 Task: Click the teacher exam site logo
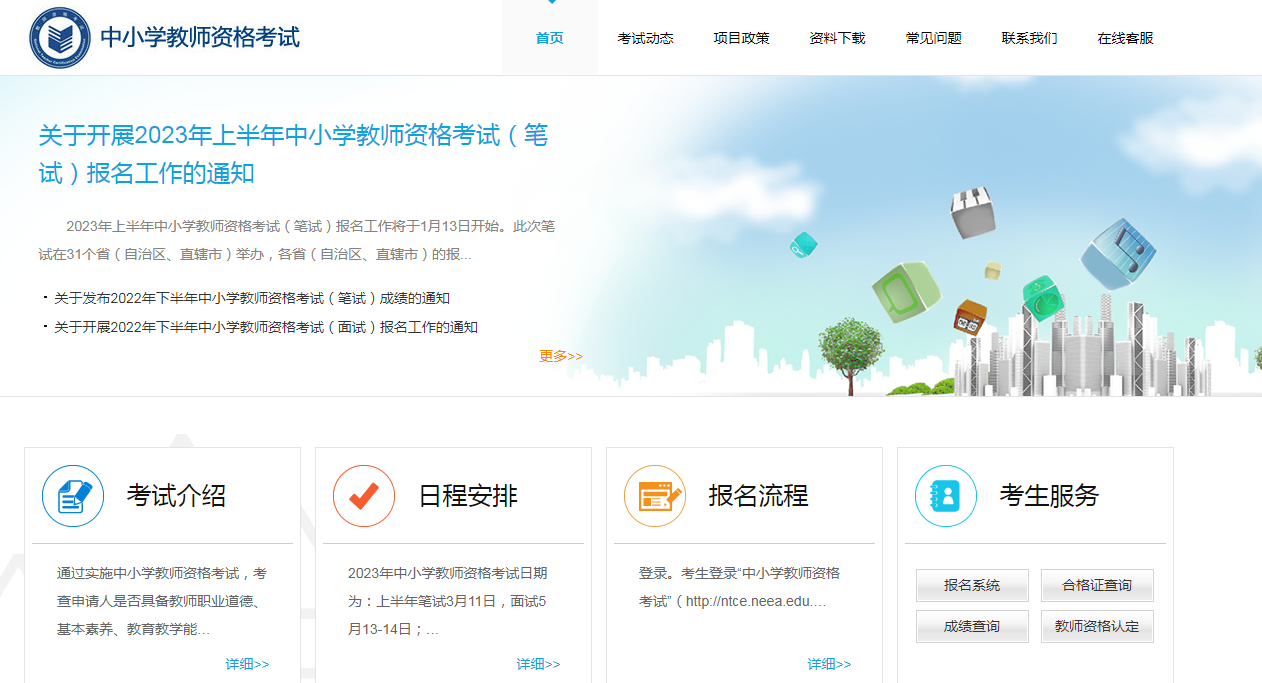pyautogui.click(x=60, y=38)
